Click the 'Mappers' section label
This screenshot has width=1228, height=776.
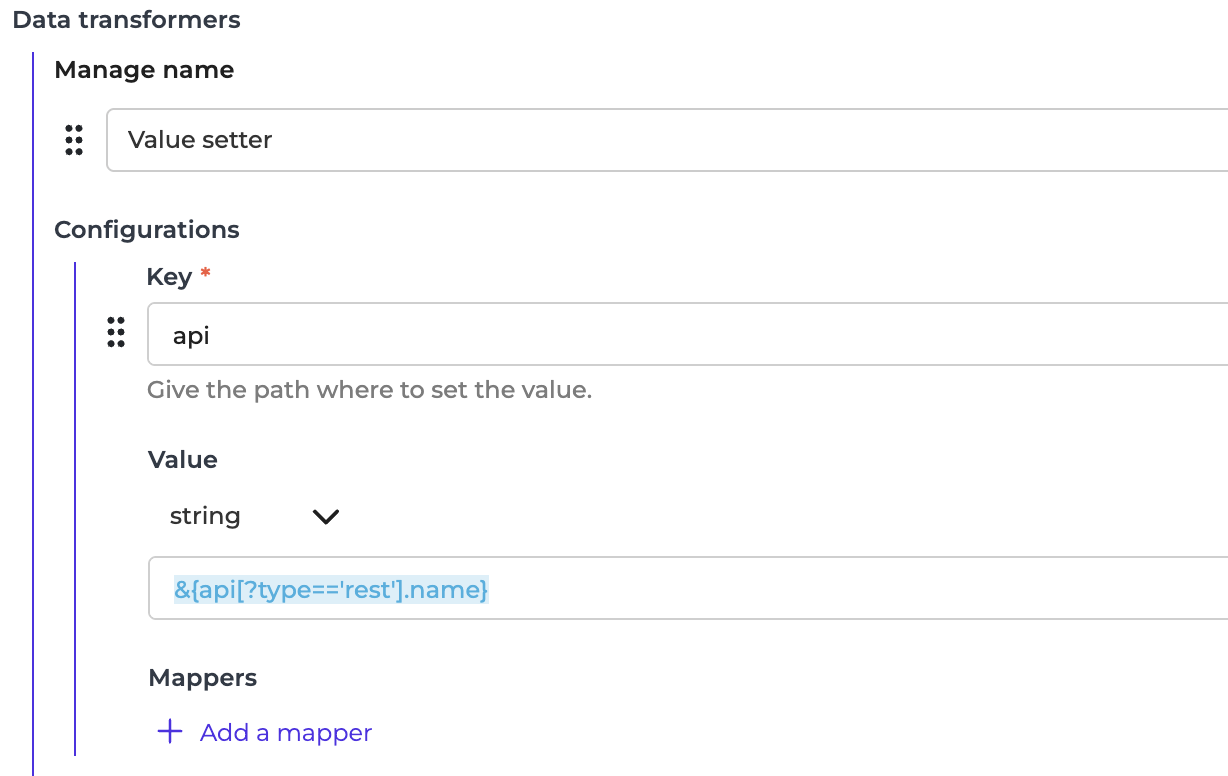click(x=203, y=678)
